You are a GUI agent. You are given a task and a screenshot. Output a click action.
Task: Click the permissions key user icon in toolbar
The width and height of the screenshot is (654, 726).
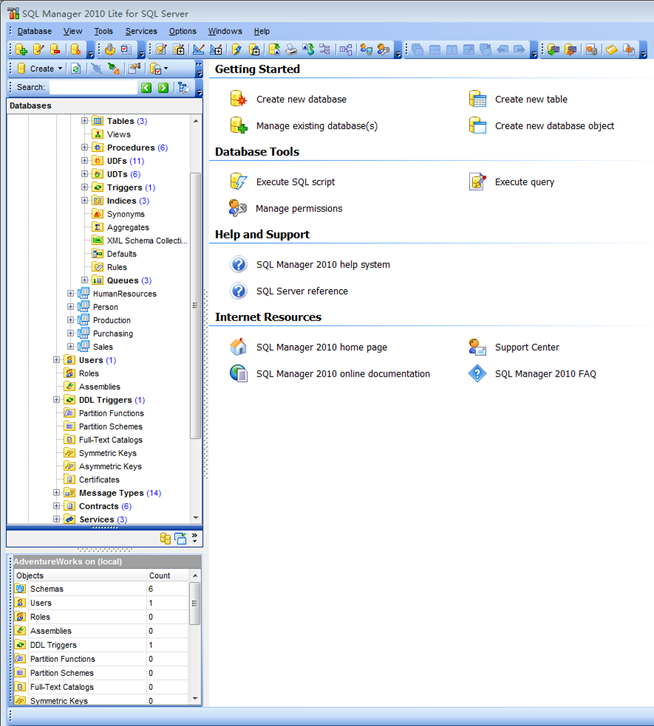[x=384, y=49]
